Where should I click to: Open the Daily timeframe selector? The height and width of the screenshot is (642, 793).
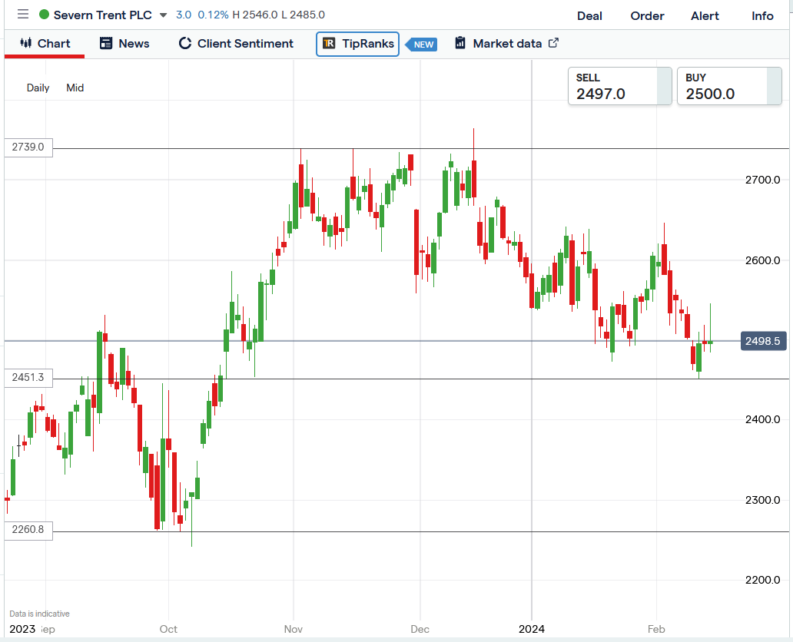38,88
